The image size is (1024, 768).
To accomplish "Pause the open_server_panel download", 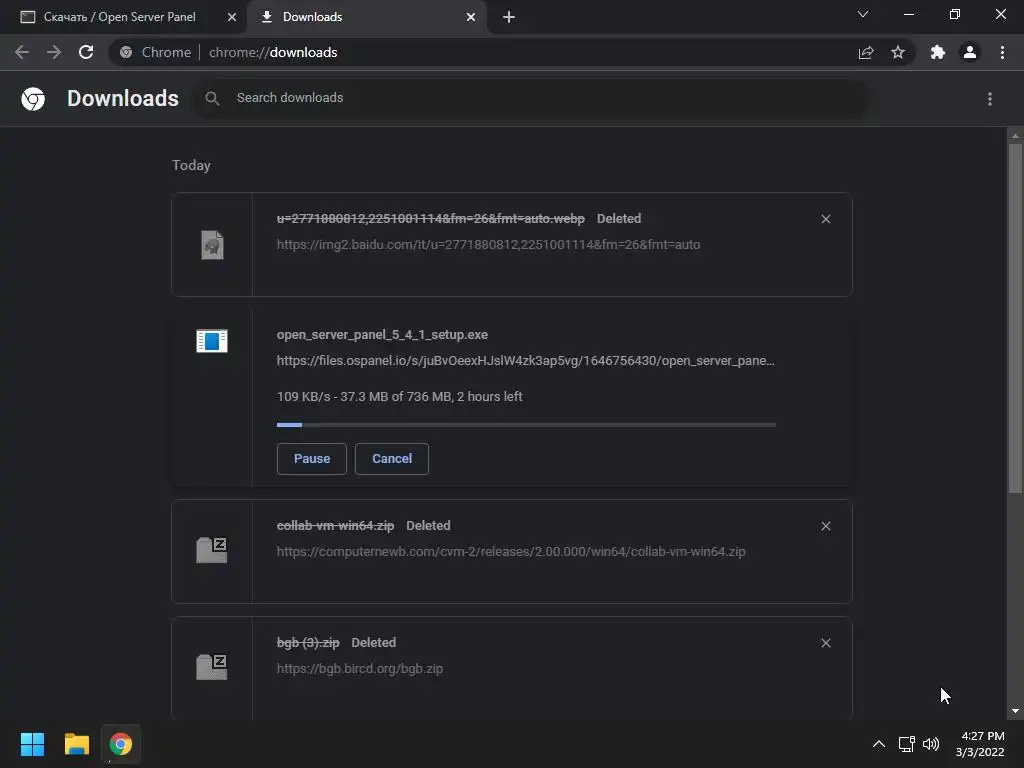I will pos(312,458).
